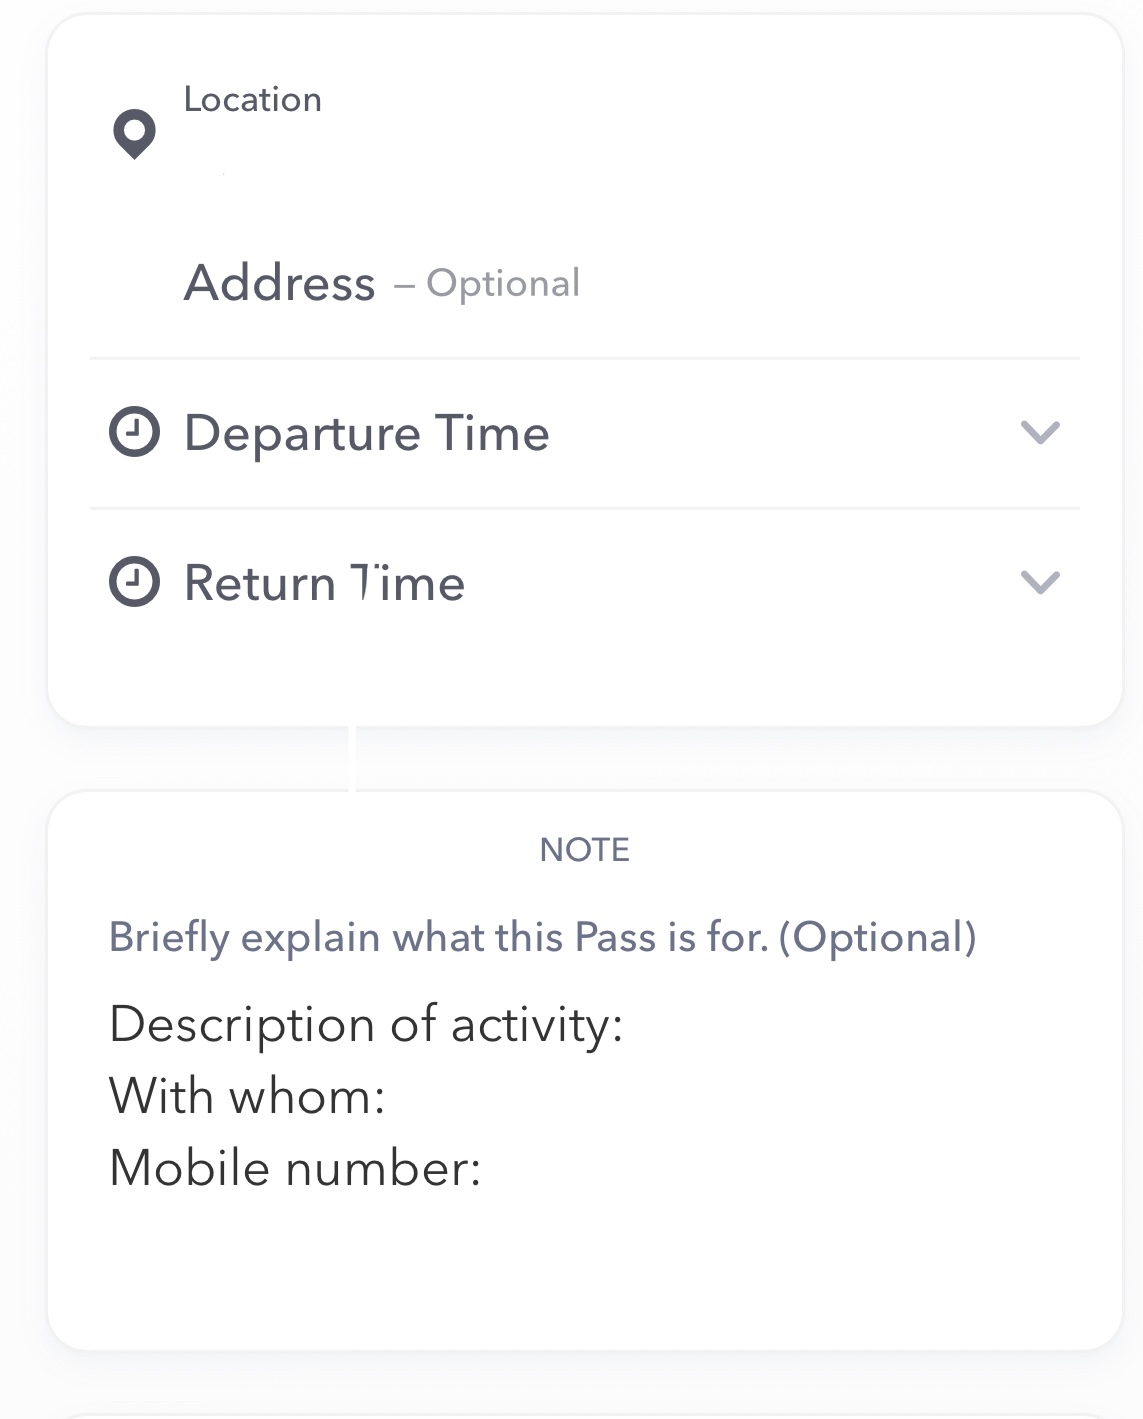
Task: Tap the blank location value area
Action: coord(600,170)
